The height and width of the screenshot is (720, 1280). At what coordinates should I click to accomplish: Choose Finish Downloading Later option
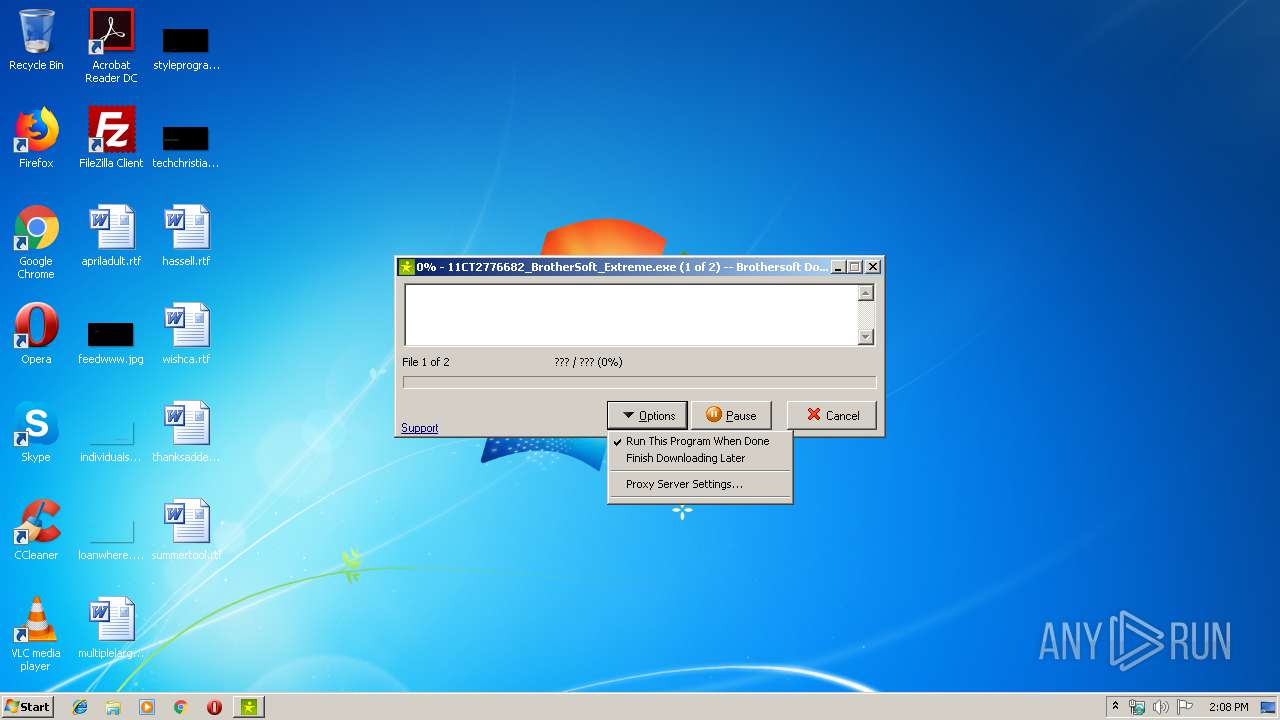tap(700, 458)
